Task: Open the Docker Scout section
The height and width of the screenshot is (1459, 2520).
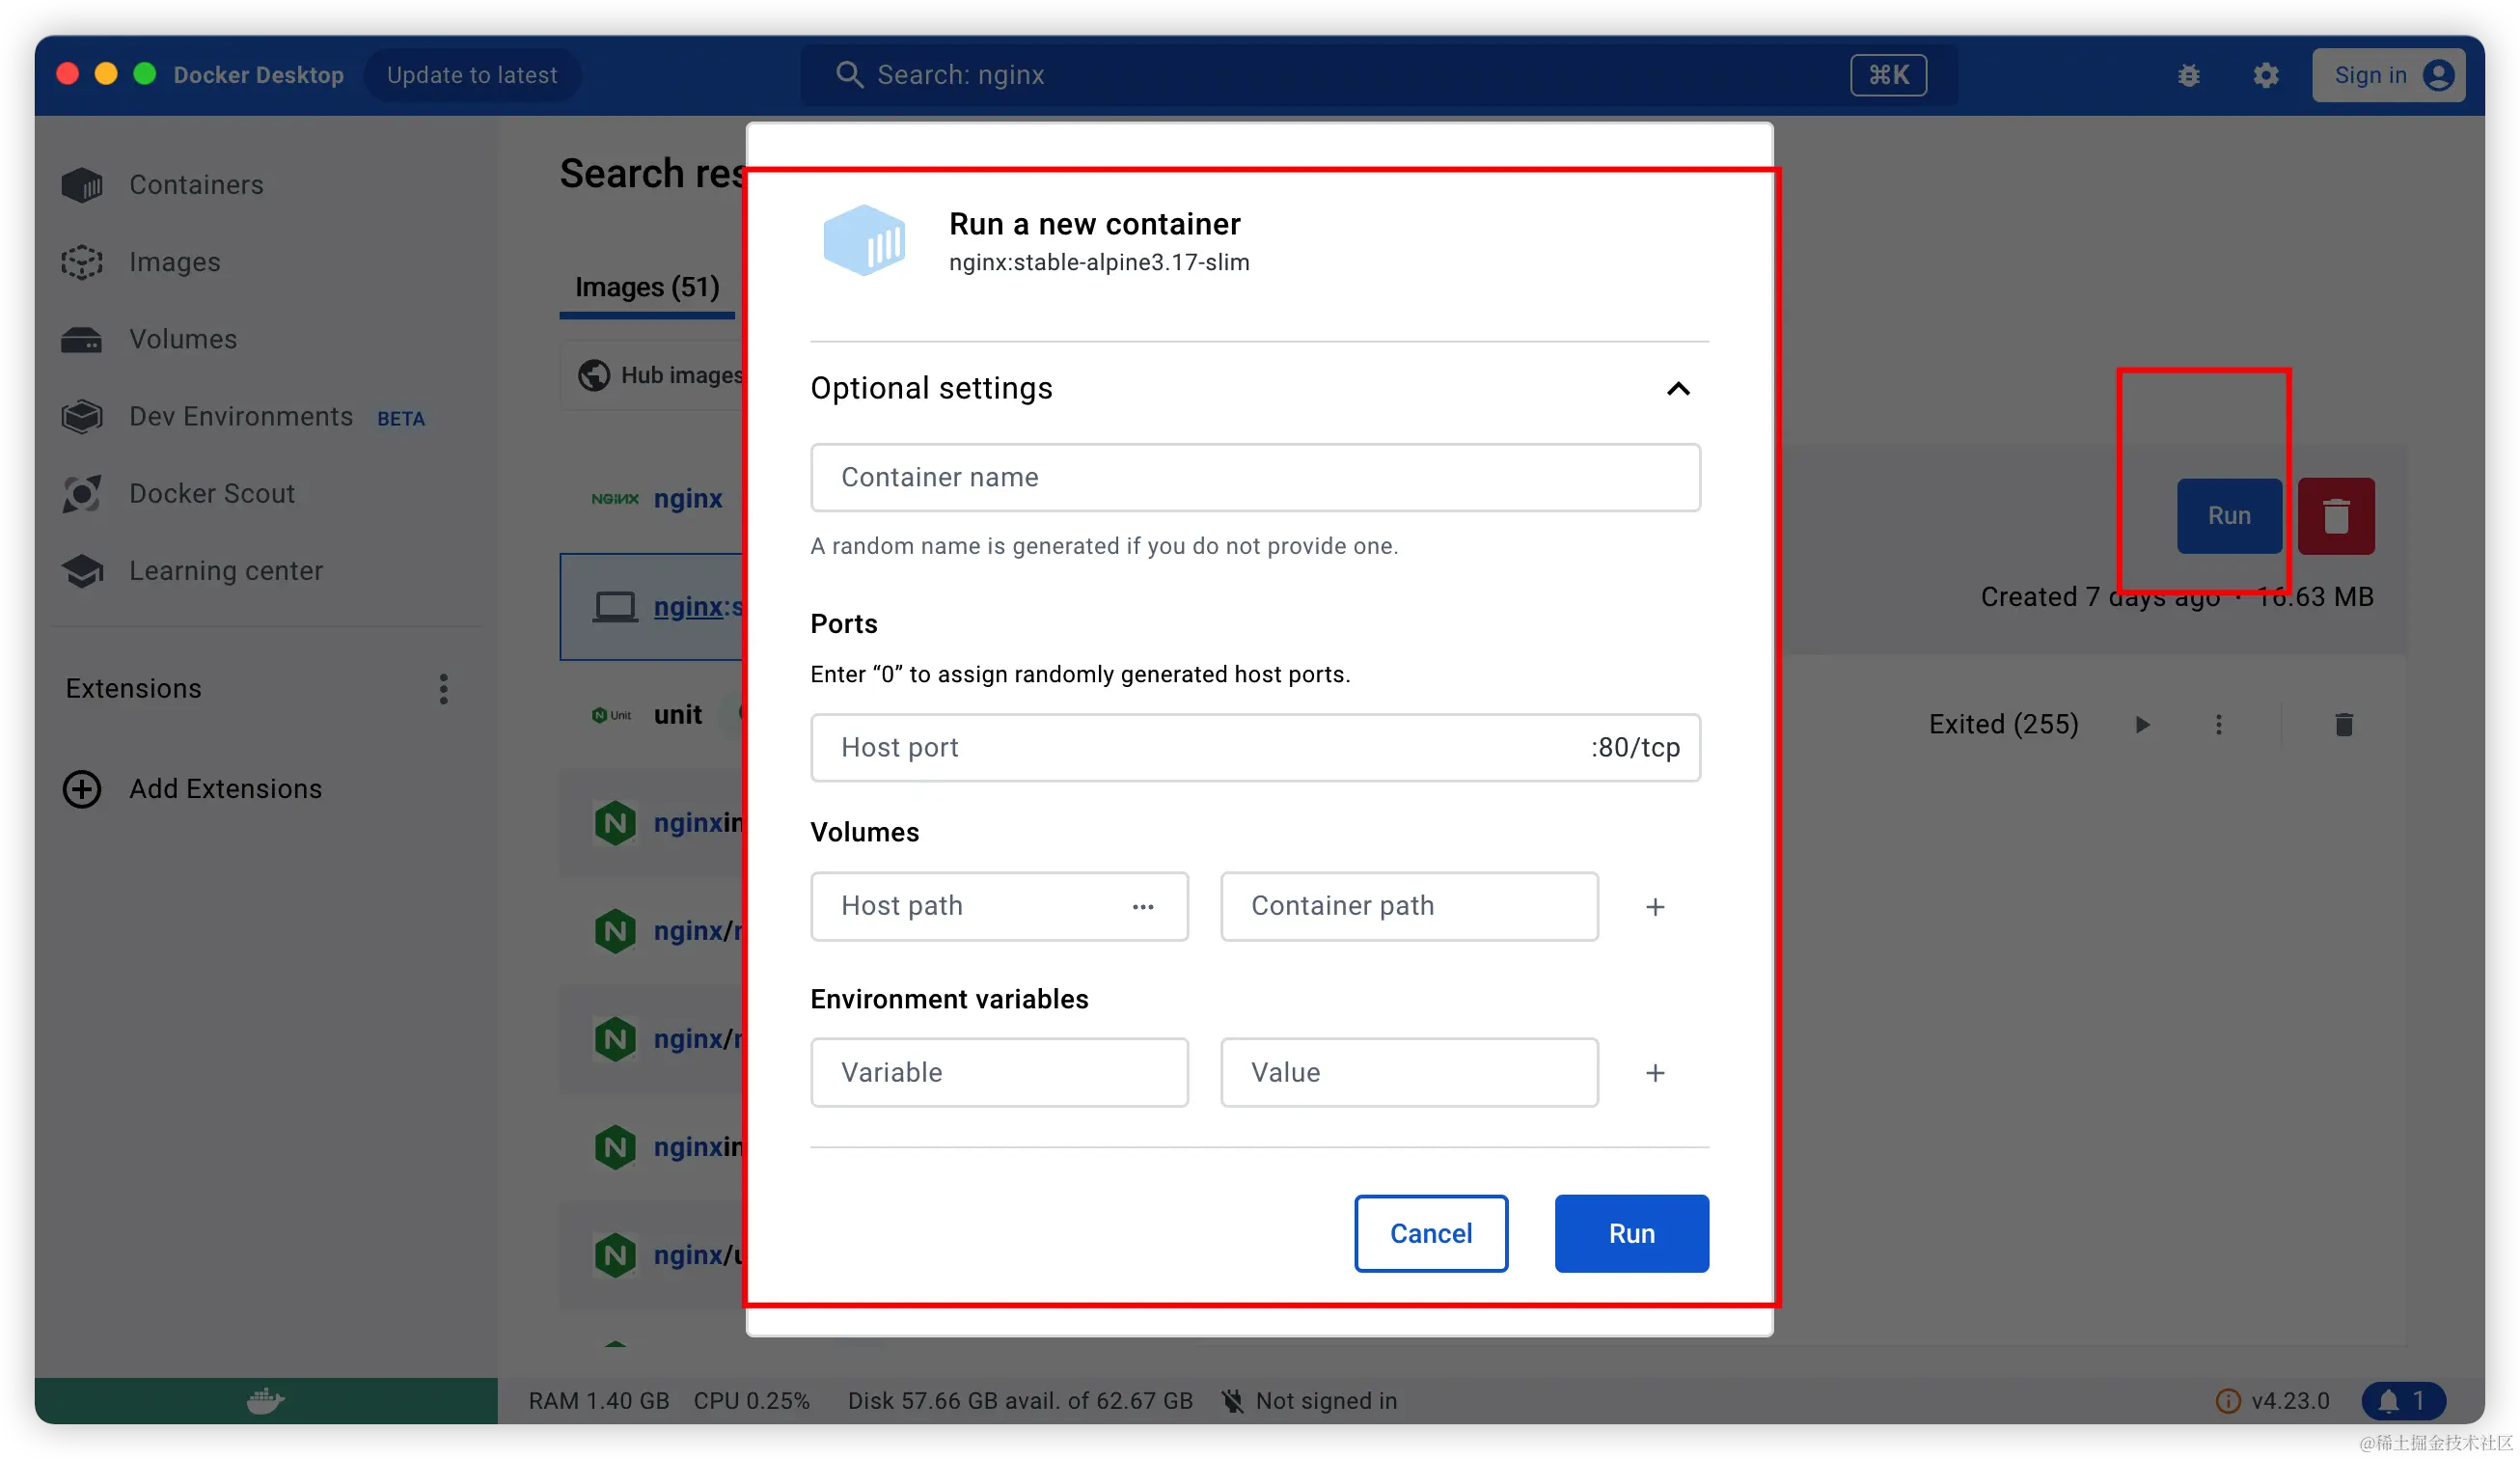Action: click(x=211, y=494)
